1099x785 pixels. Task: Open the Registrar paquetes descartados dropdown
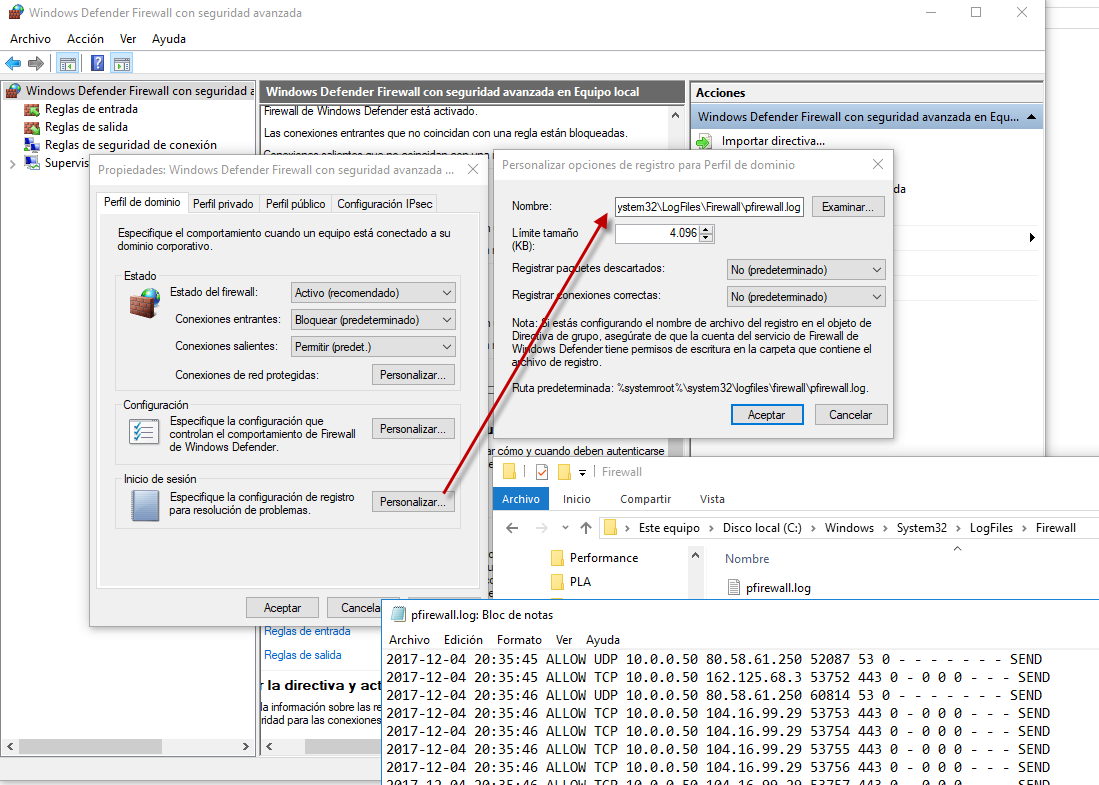click(806, 270)
